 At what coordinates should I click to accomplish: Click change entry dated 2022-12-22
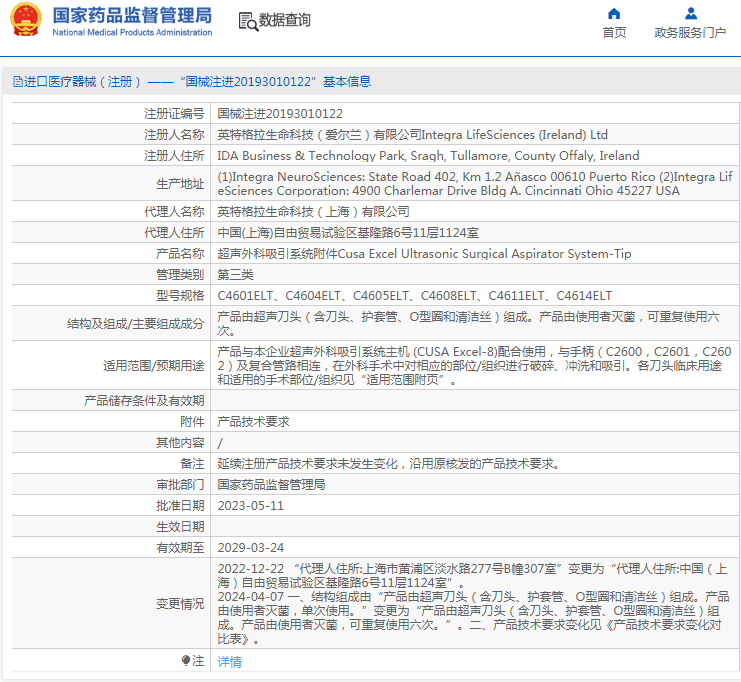[472, 576]
